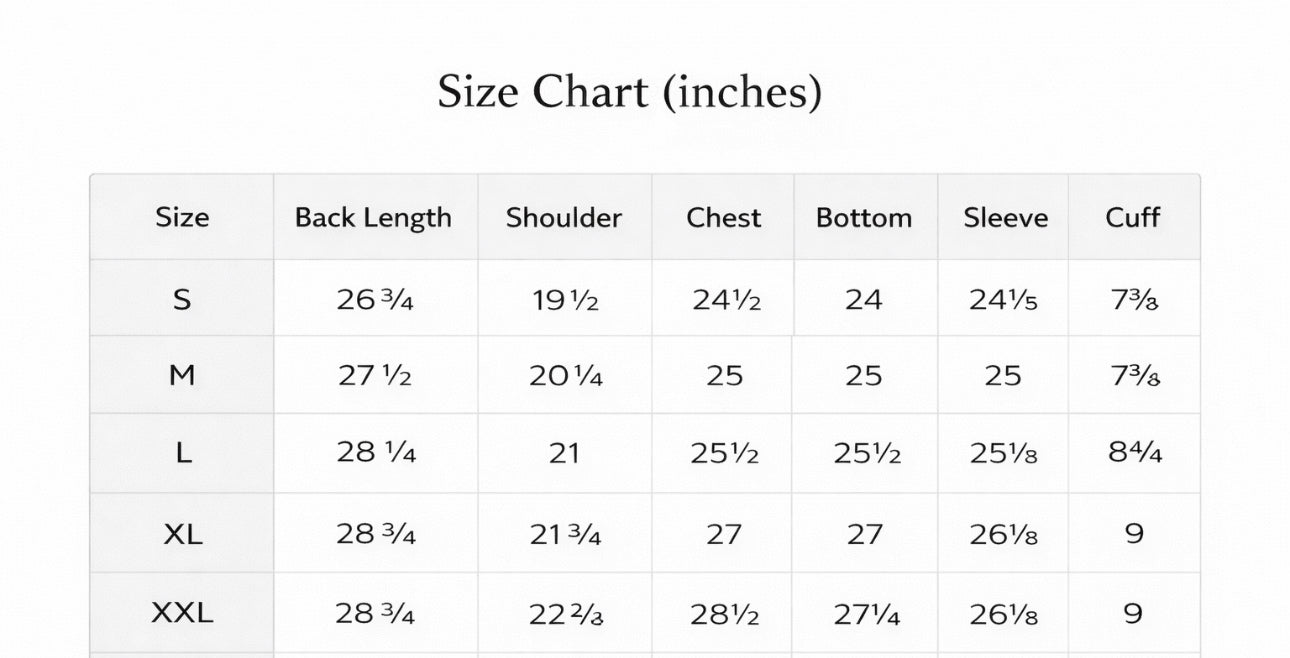Click the Sleeve column header
This screenshot has height=658, width=1290.
click(1005, 218)
